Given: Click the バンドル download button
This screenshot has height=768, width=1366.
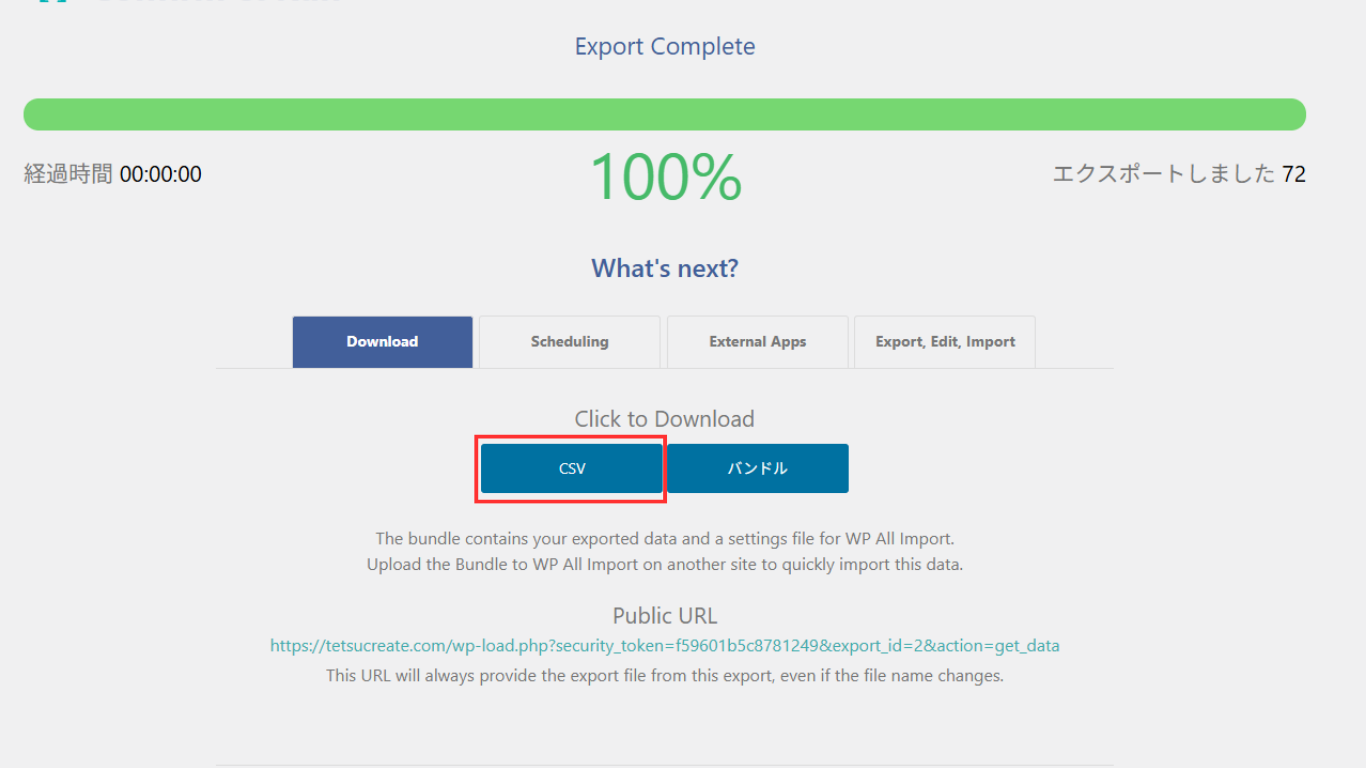Looking at the screenshot, I should 757,469.
